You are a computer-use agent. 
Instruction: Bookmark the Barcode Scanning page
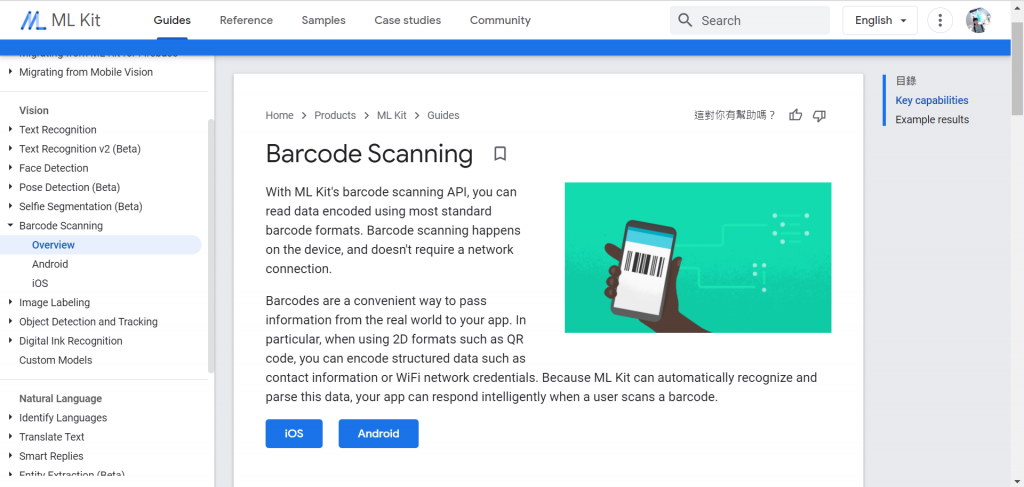500,154
